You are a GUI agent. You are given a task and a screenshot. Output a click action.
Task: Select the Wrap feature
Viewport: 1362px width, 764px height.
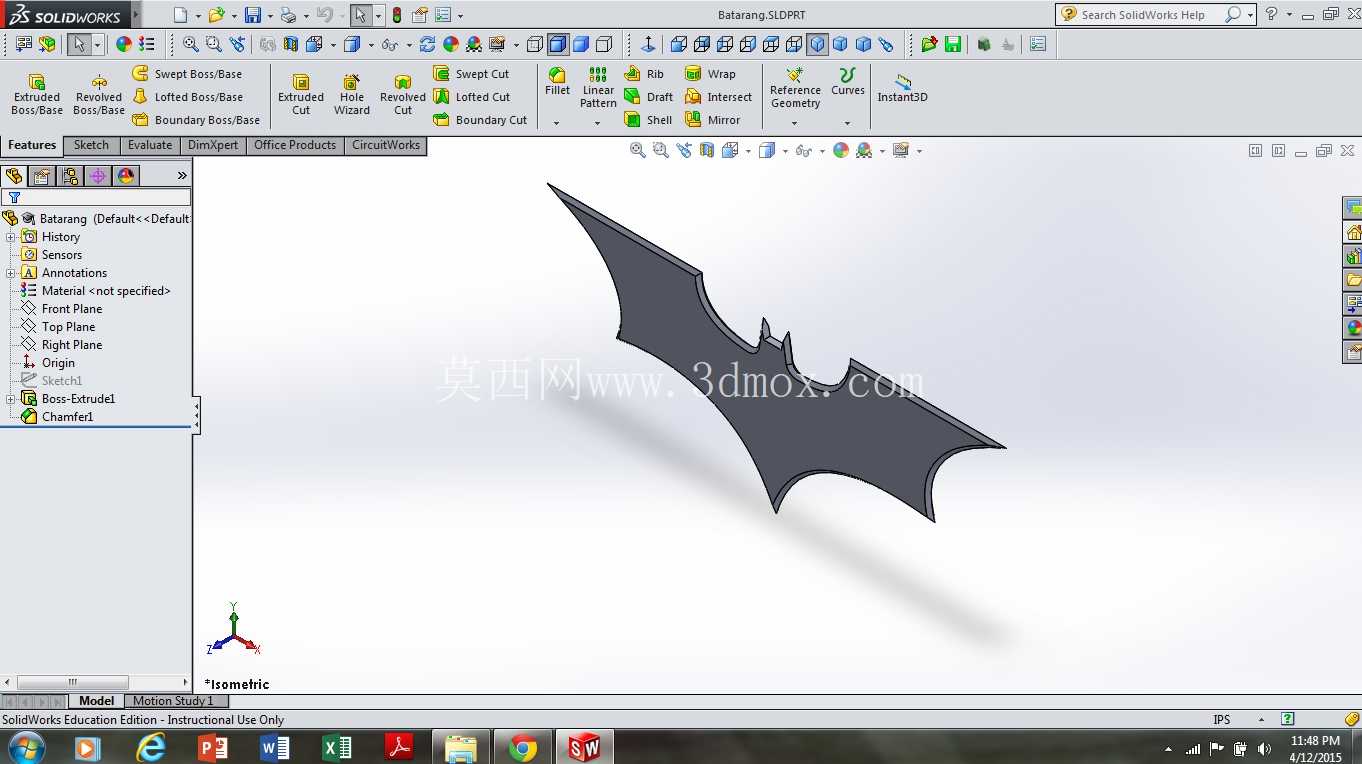[x=710, y=74]
